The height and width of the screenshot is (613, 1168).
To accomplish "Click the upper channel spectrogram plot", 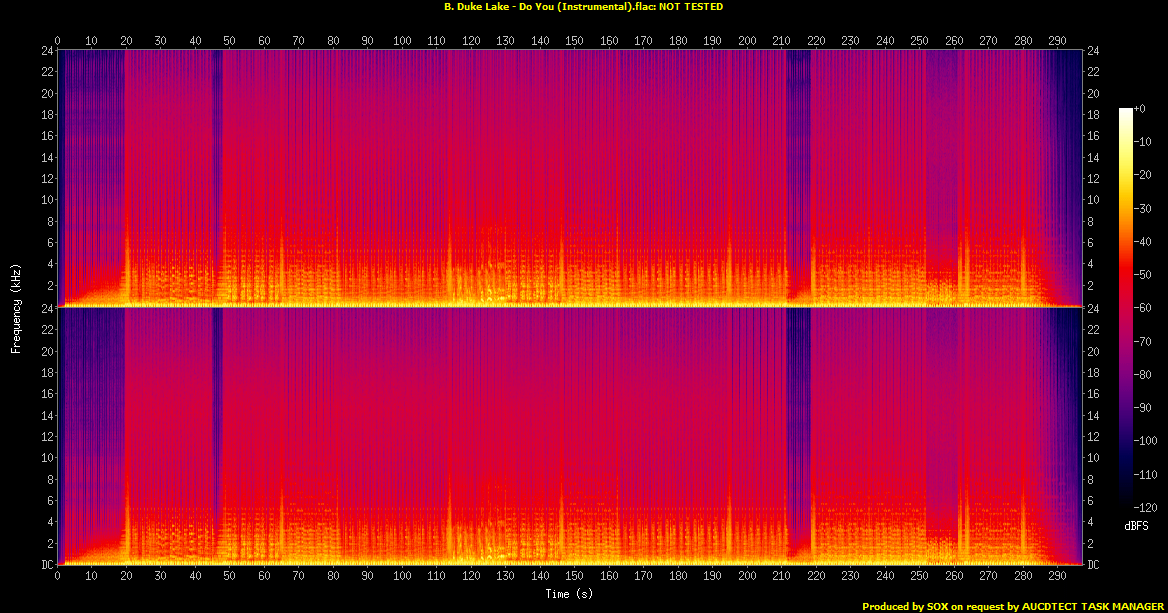I will pyautogui.click(x=569, y=179).
